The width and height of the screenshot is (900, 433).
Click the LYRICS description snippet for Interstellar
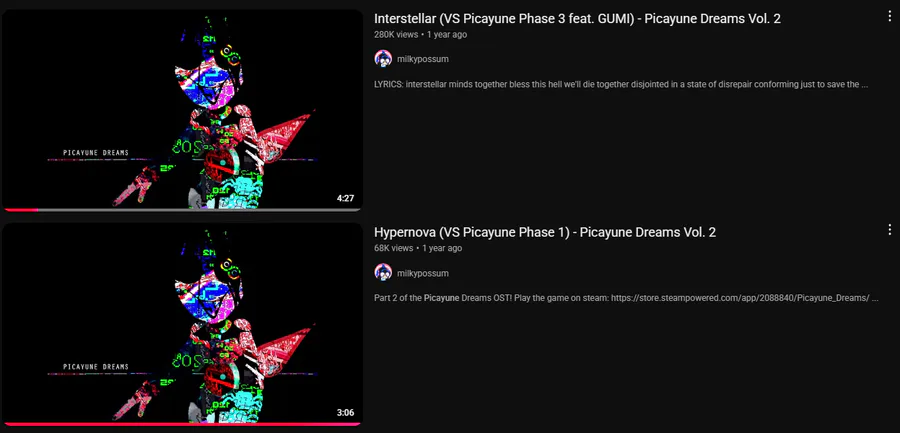tap(621, 84)
